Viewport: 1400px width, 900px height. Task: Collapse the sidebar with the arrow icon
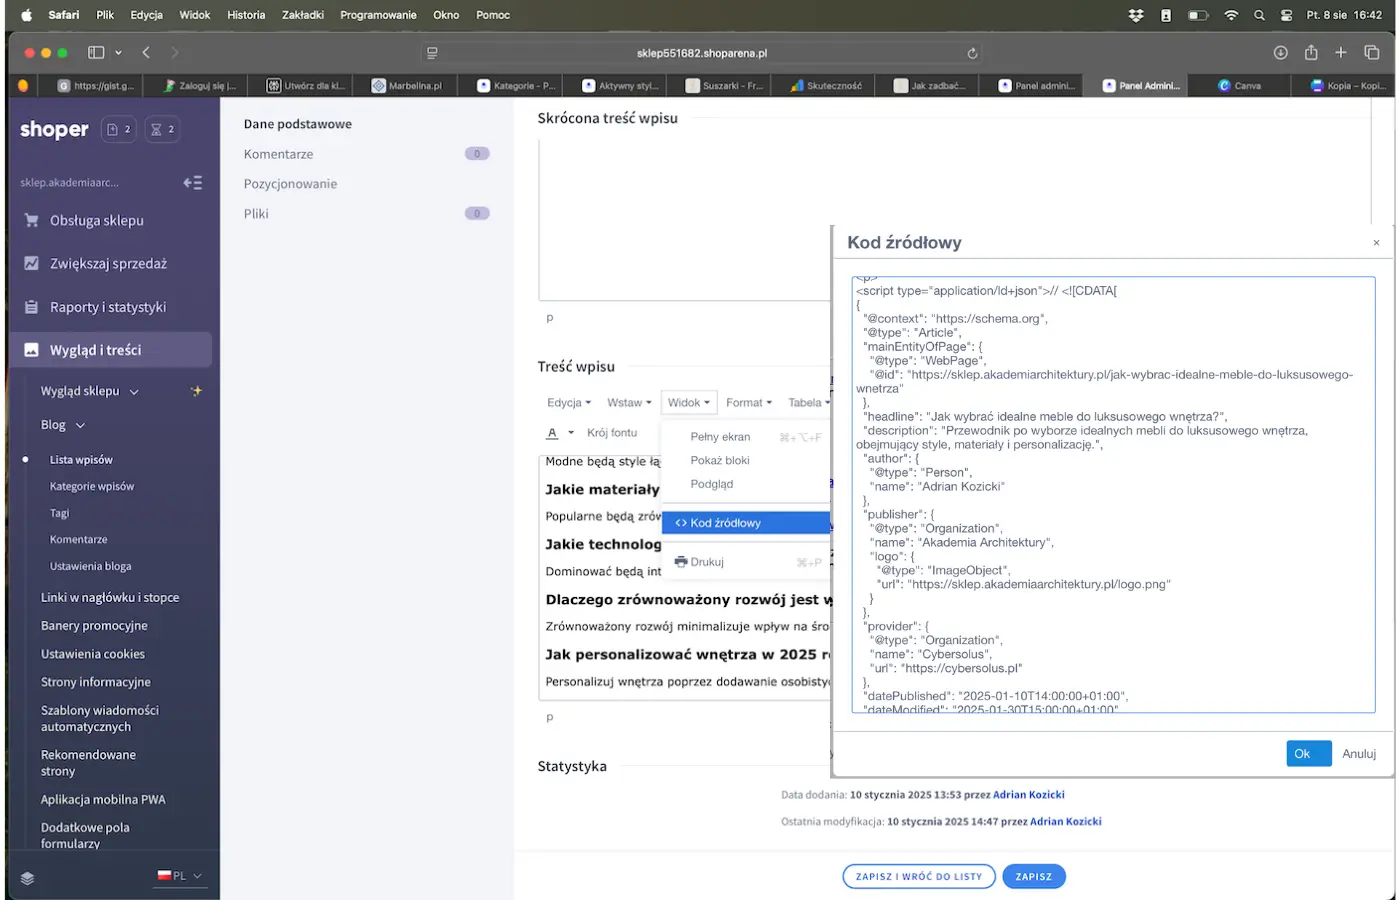click(192, 182)
